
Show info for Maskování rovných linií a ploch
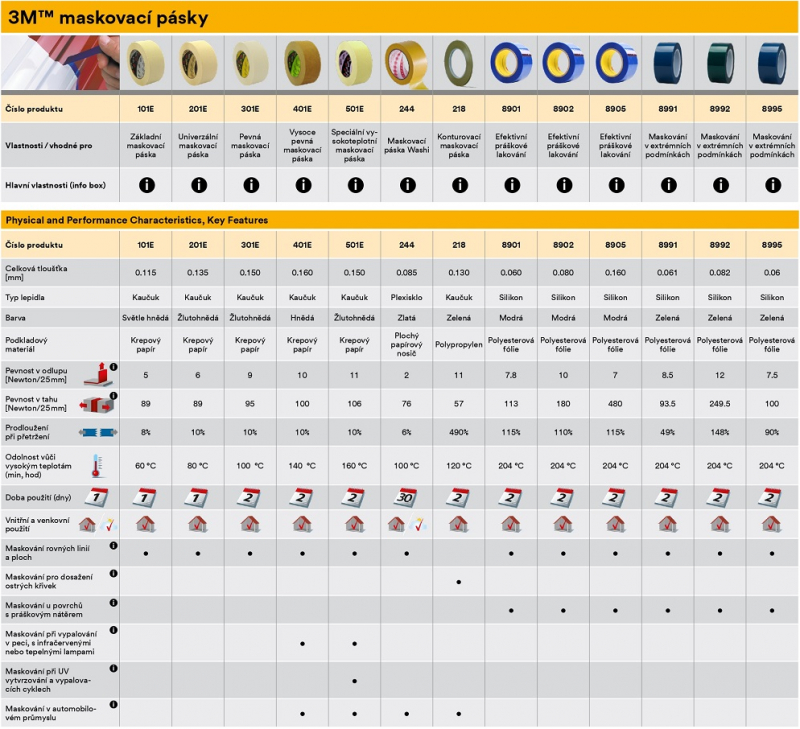pos(114,546)
